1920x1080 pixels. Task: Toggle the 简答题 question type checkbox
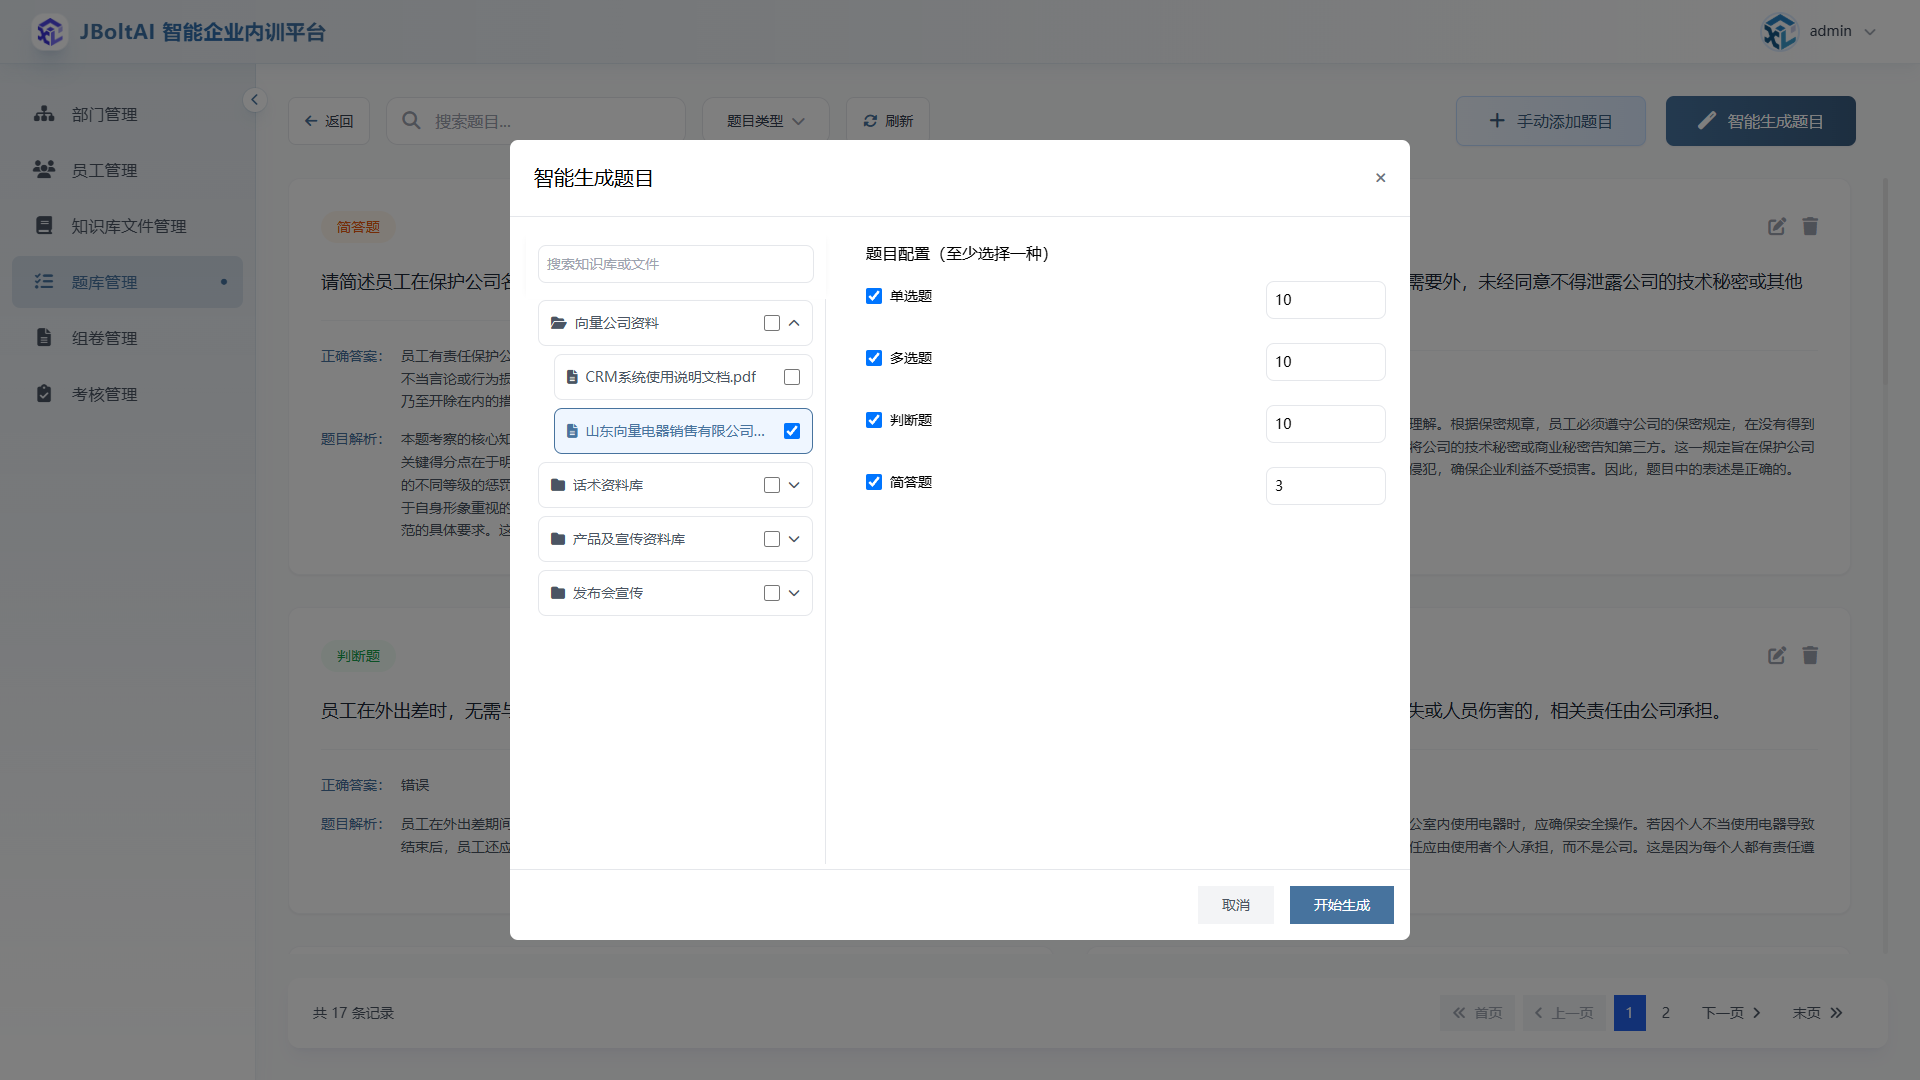coord(874,482)
